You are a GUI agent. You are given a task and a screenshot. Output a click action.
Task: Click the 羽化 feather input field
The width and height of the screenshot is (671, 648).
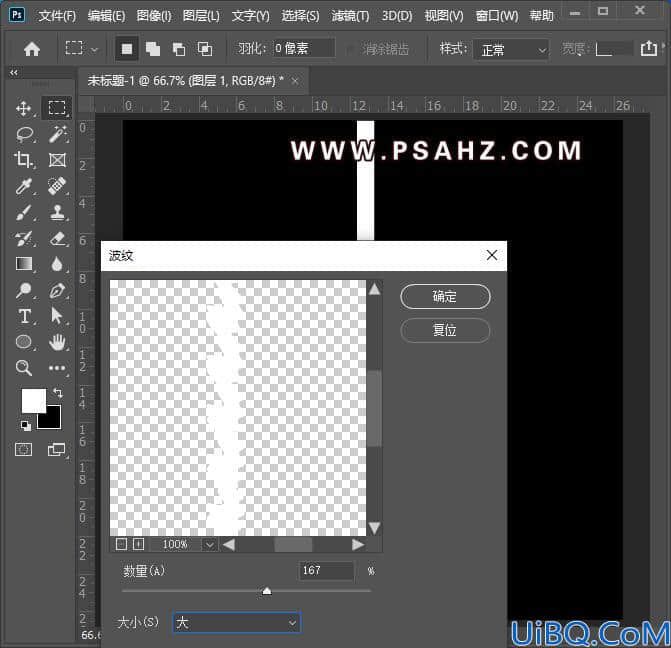point(304,48)
